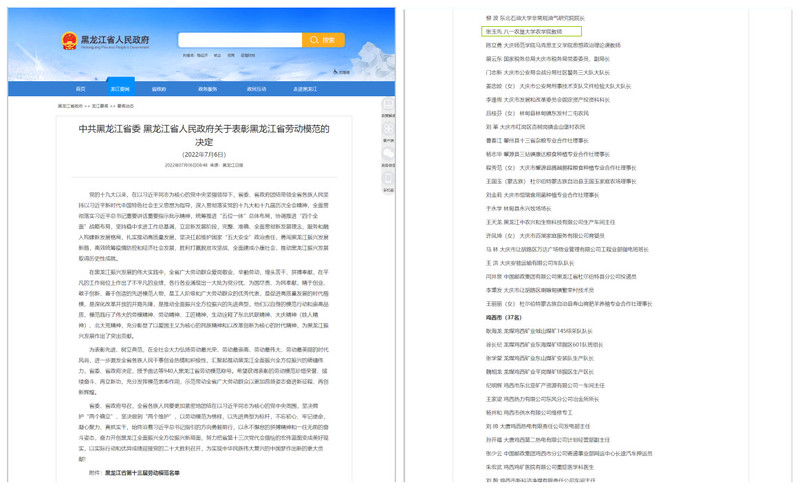This screenshot has width=799, height=489.
Task: Click the row starting with 刘金莉
Action: tap(542, 195)
